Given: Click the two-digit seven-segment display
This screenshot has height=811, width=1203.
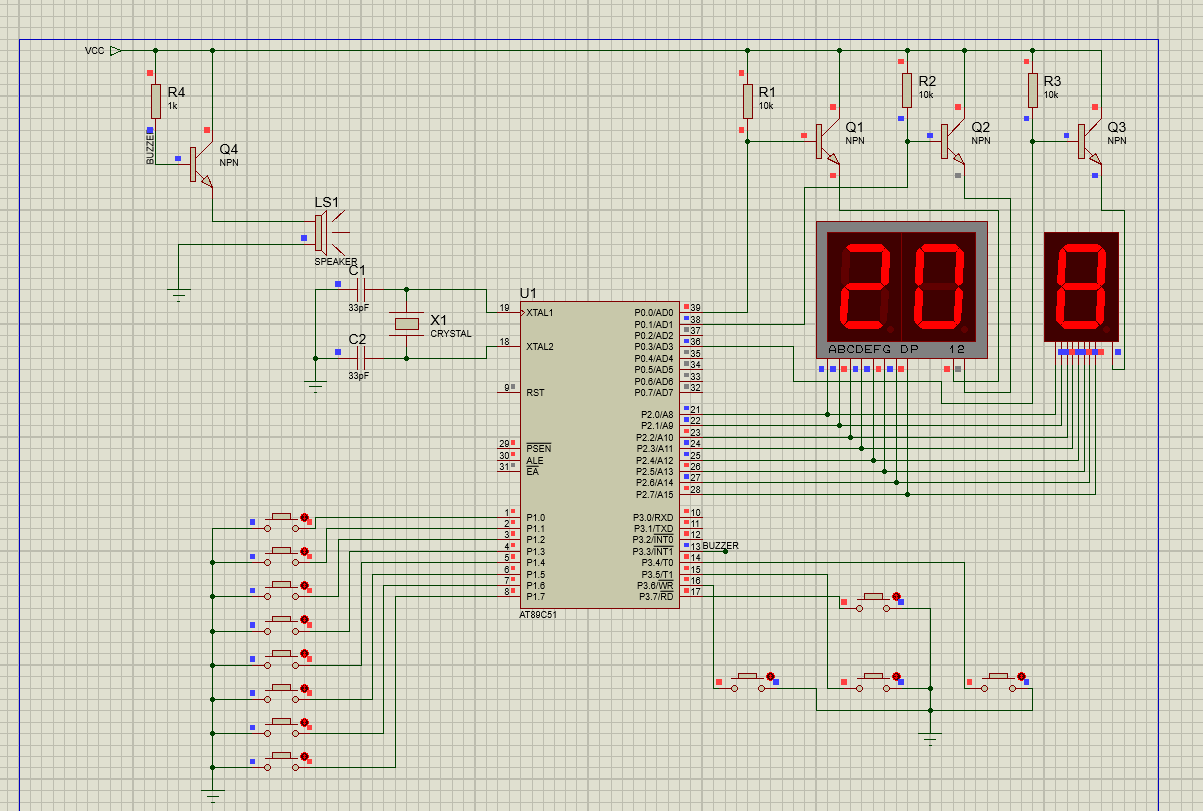Looking at the screenshot, I should (x=902, y=290).
